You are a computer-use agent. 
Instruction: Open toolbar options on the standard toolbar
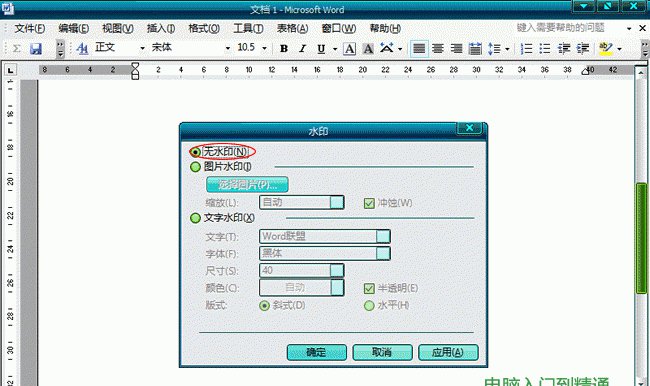(x=61, y=49)
